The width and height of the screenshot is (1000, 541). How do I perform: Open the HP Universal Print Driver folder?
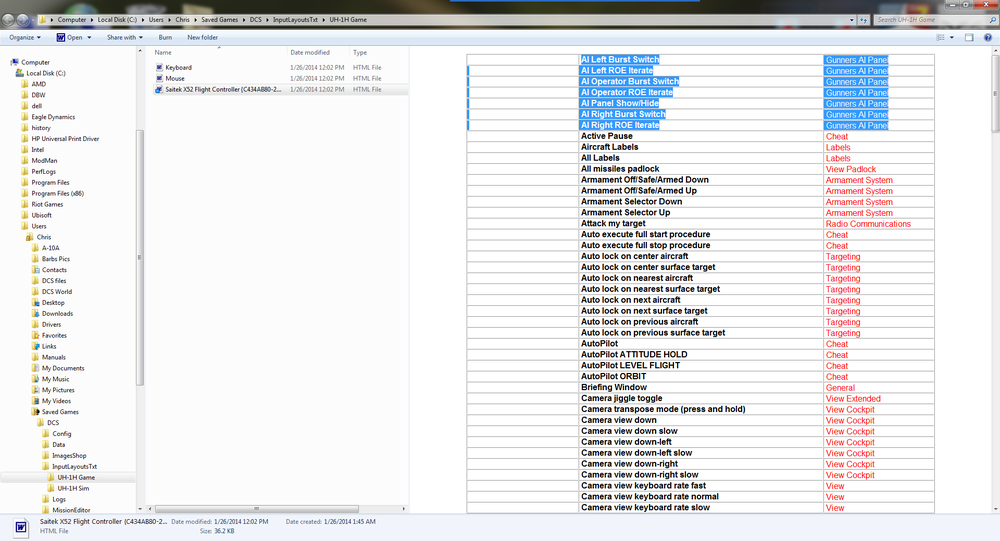coord(65,138)
